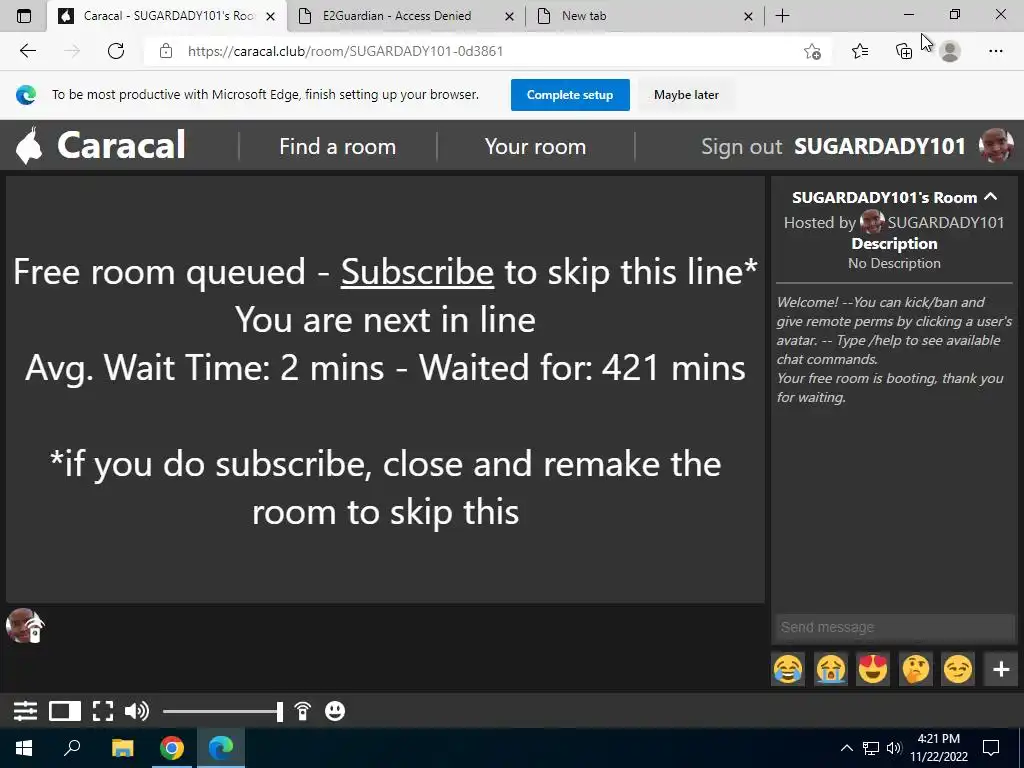Go back to the previous page

tap(27, 51)
